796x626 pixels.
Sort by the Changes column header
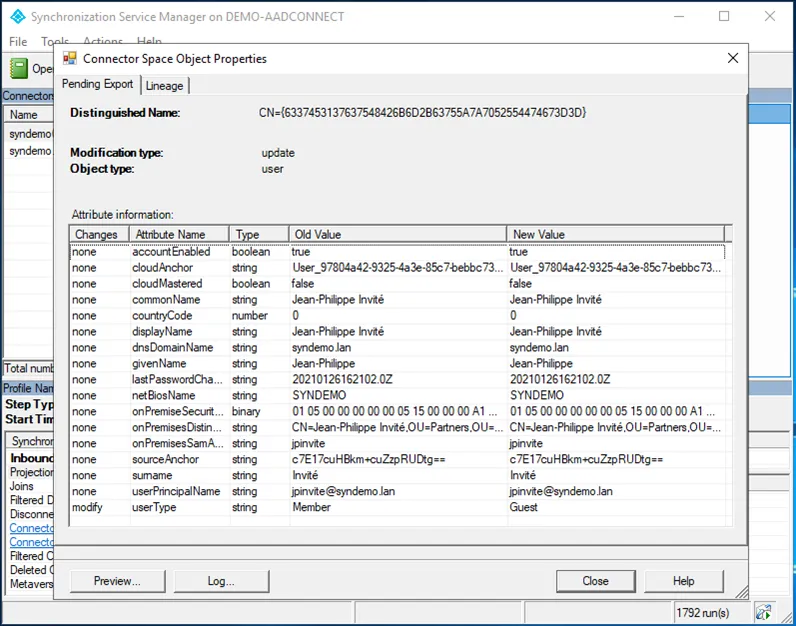point(96,234)
